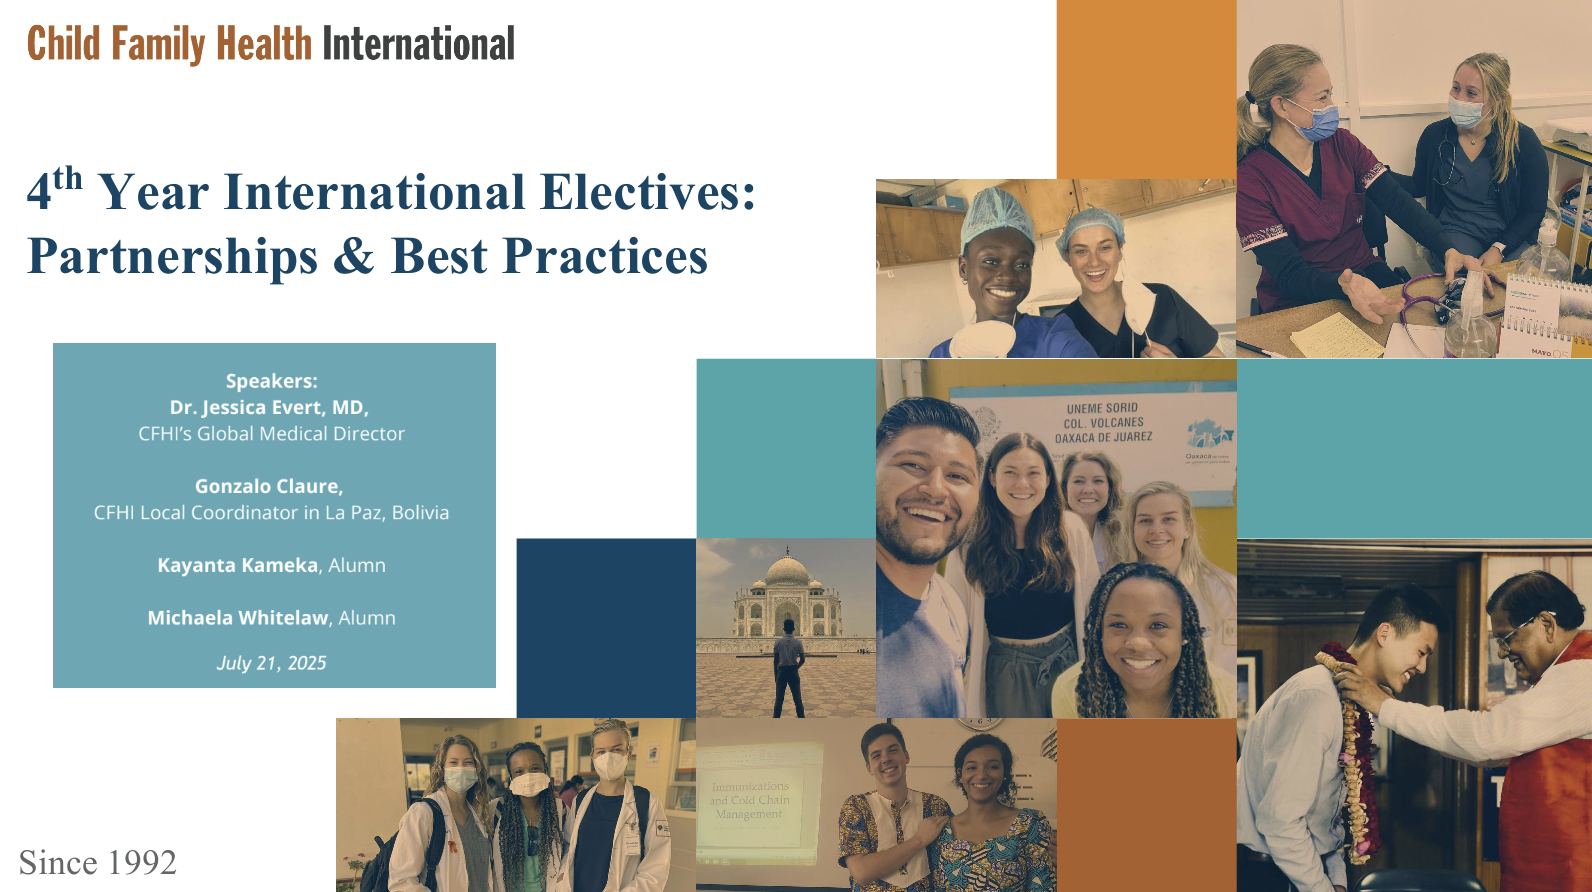Click the "Kayanta Kameka, Alumn" line
Screen dimensions: 1592x892
pos(271,565)
